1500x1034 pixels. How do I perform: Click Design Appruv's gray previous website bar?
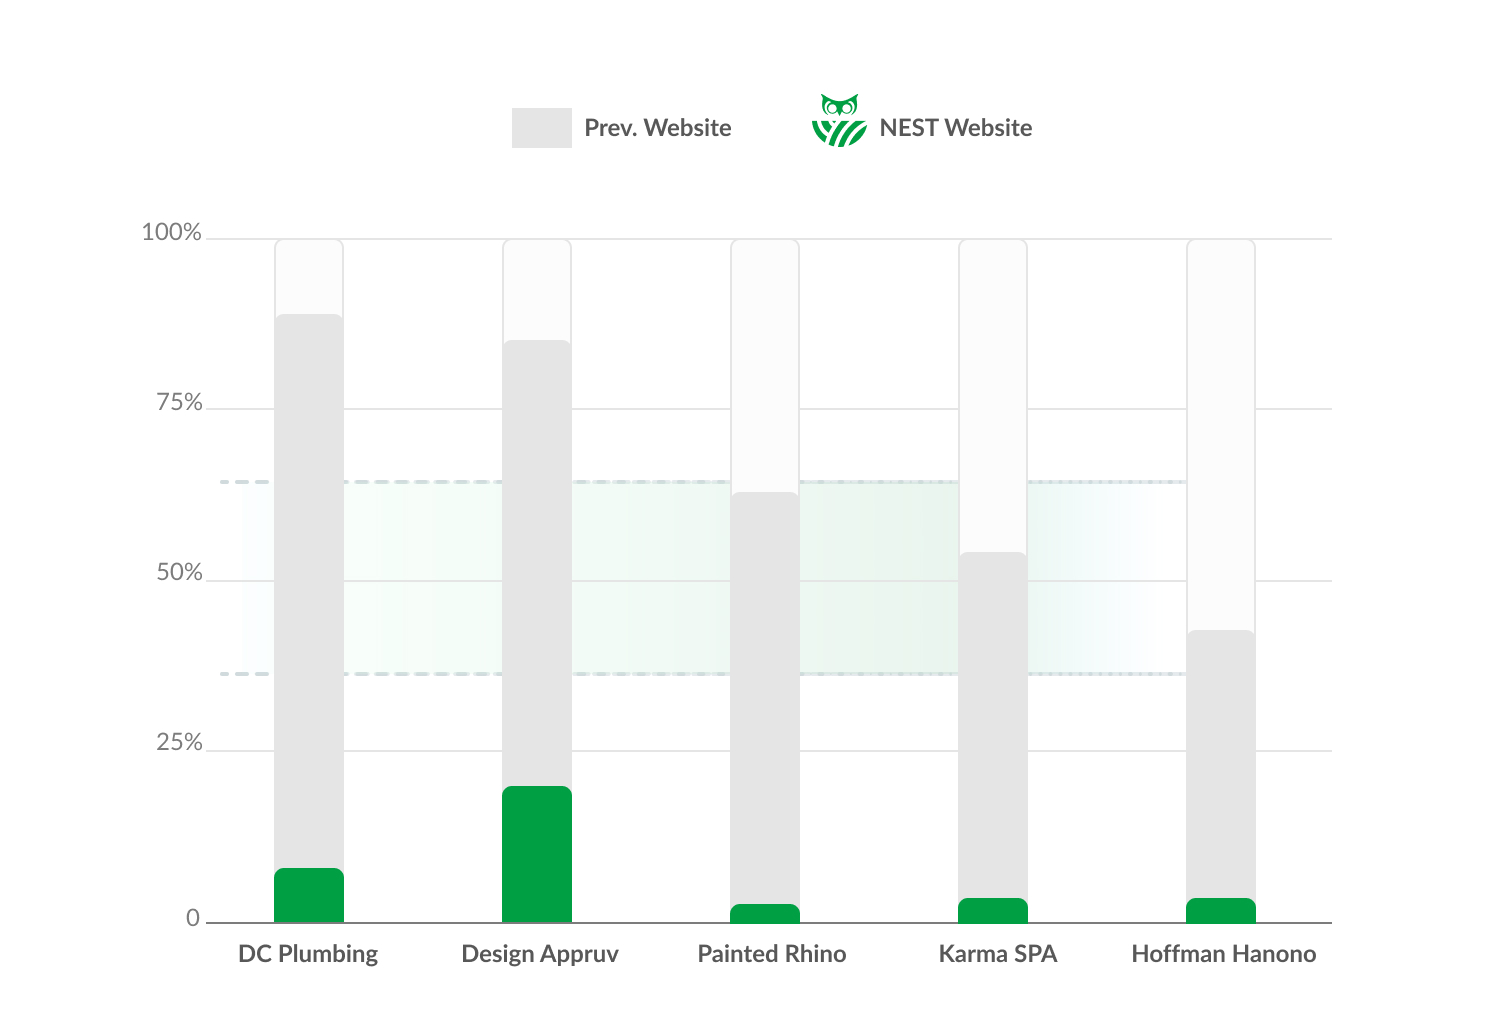[x=537, y=560]
